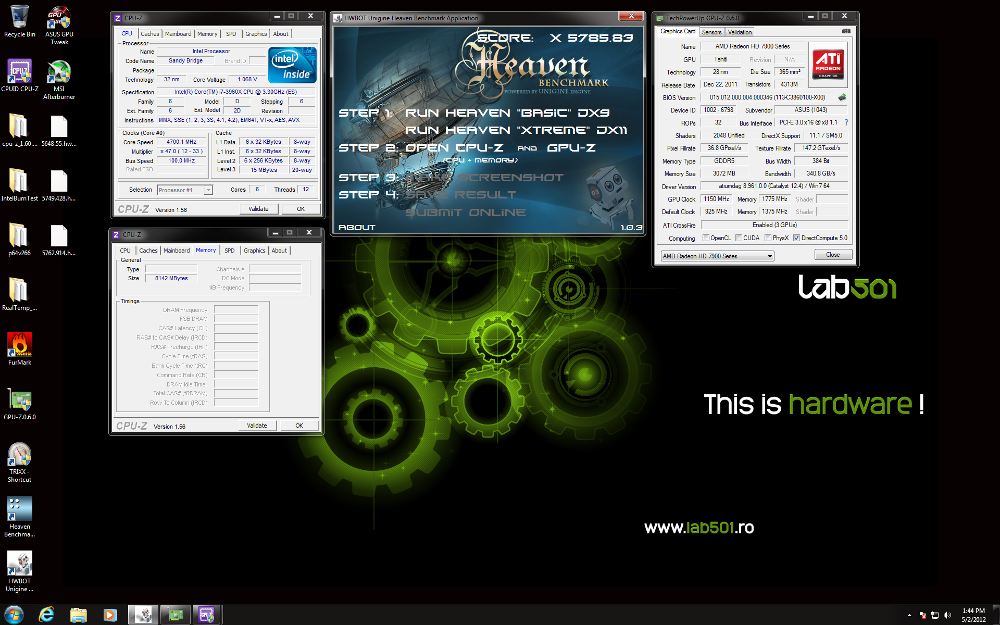Open the Processor #1 selection dropdown
The height and width of the screenshot is (625, 1000).
pos(184,190)
